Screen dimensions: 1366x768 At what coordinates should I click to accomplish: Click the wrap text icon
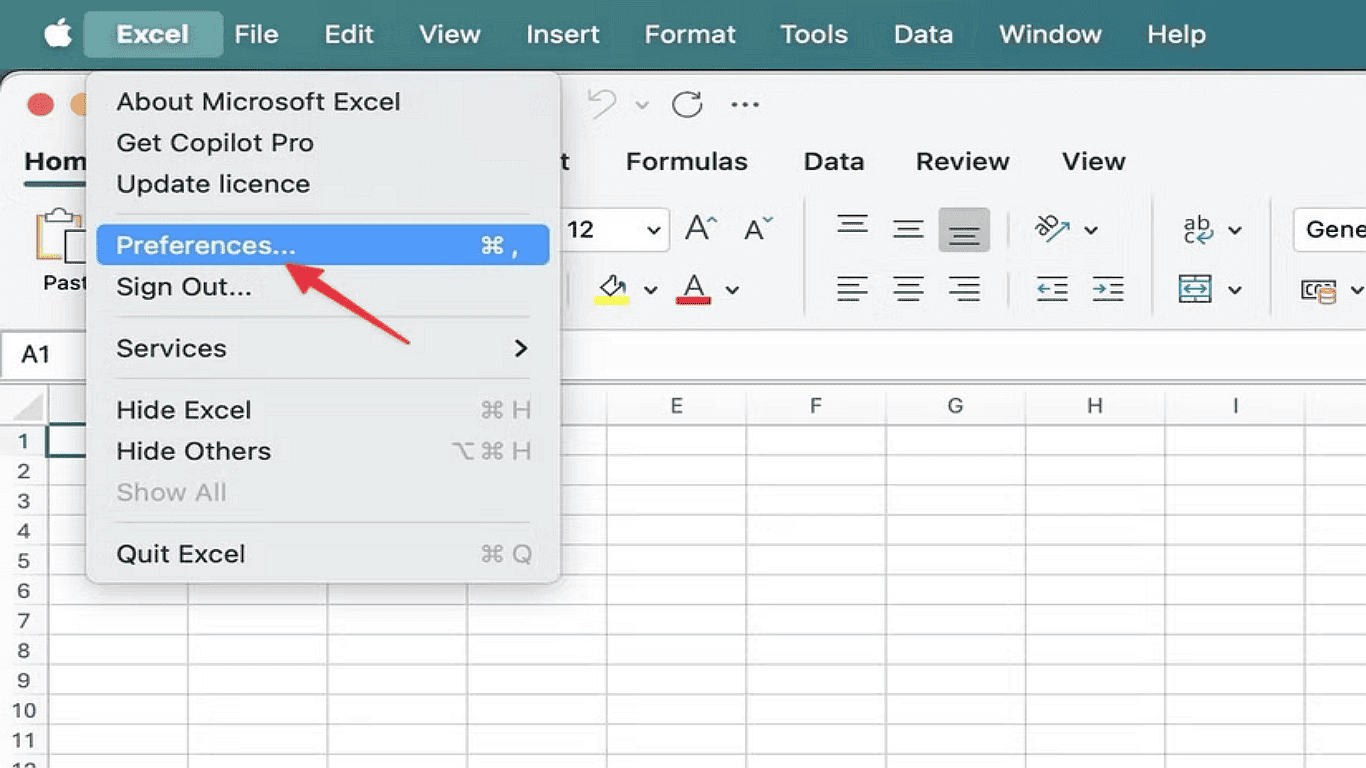point(1198,229)
